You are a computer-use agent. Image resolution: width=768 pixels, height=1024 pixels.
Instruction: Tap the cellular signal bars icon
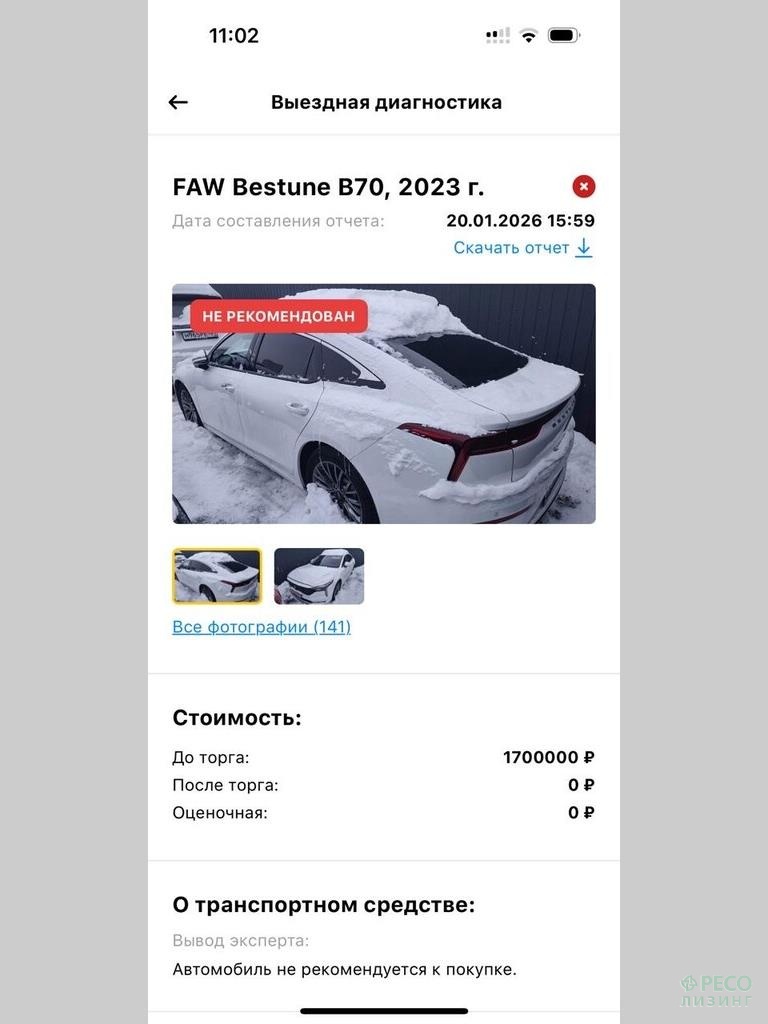tap(498, 35)
